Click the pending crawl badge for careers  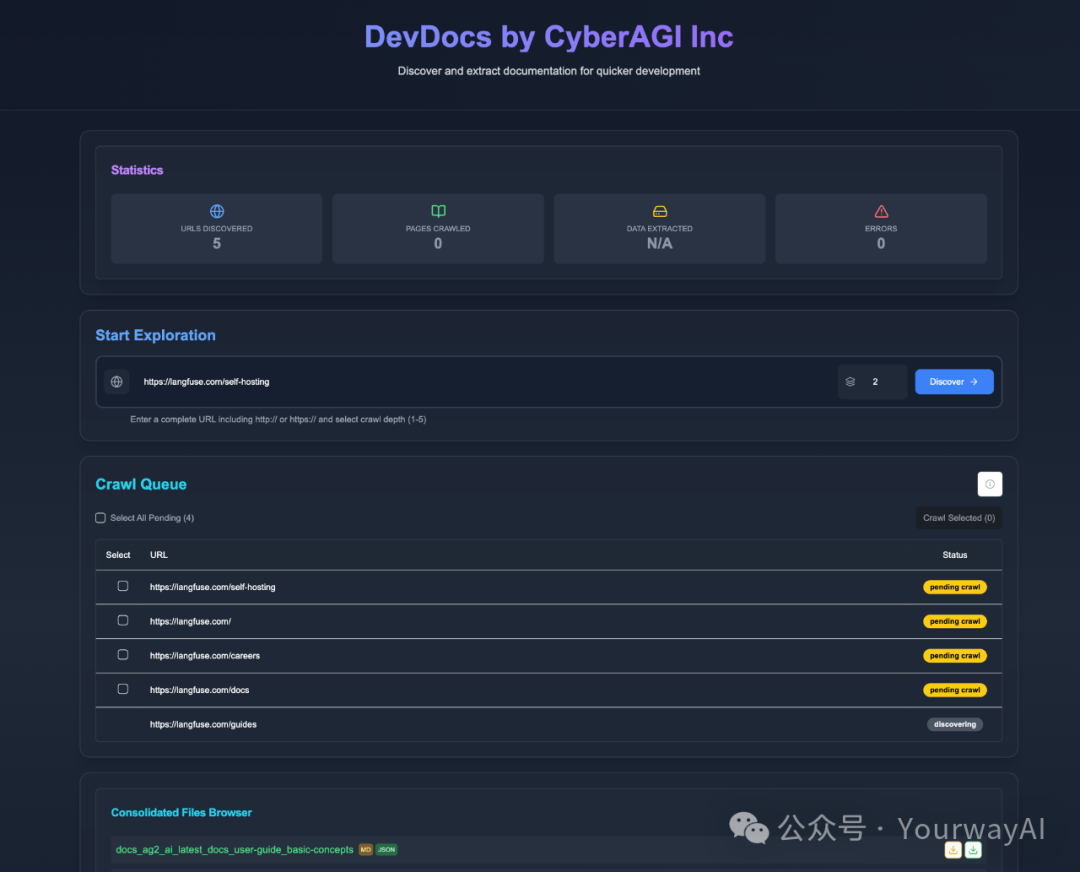pyautogui.click(x=955, y=656)
